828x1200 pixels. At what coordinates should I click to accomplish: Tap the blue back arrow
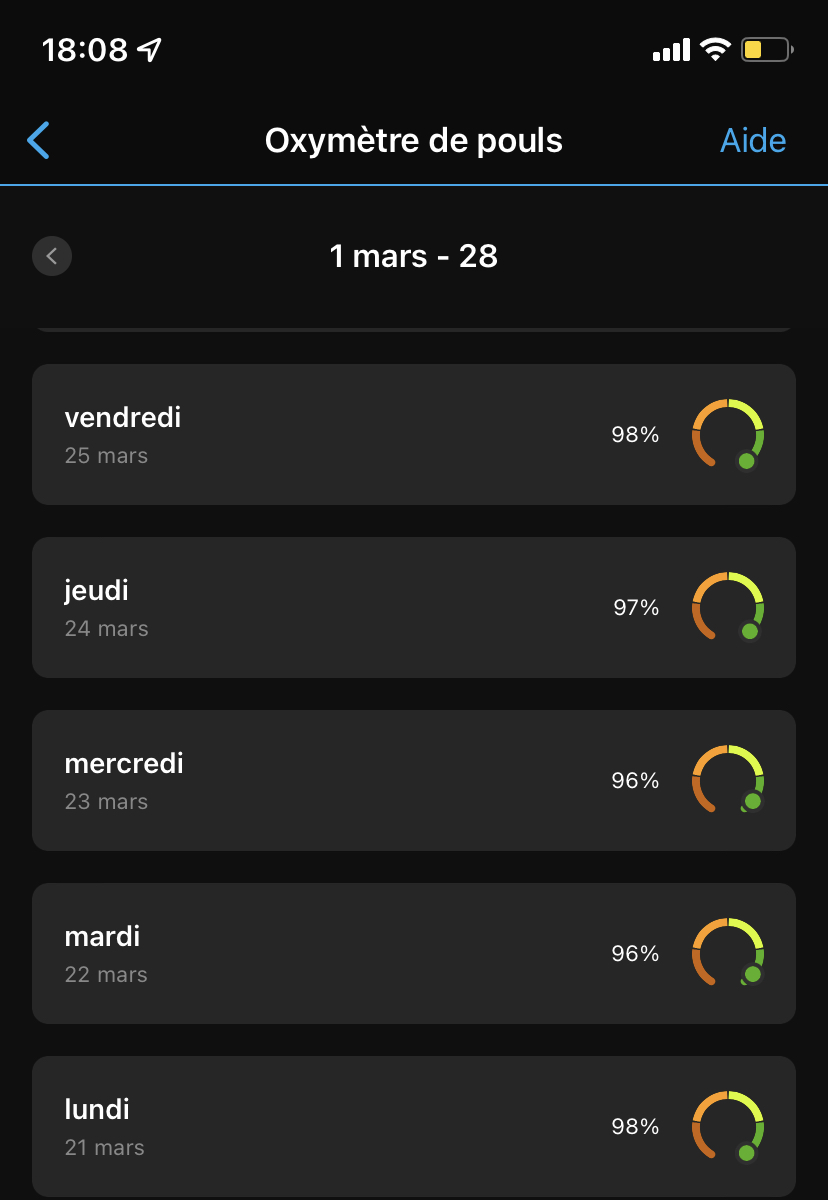coord(38,141)
